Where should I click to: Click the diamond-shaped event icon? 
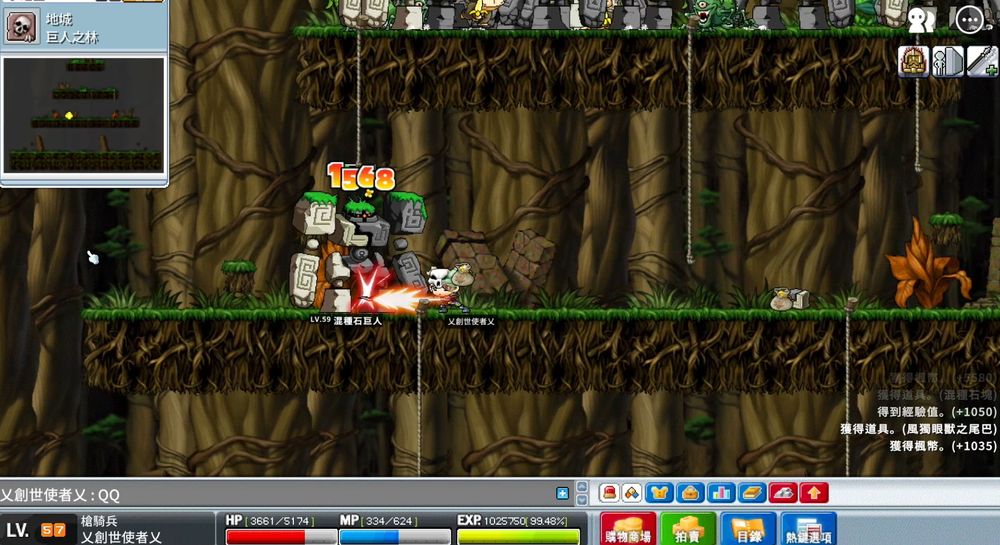tap(631, 493)
